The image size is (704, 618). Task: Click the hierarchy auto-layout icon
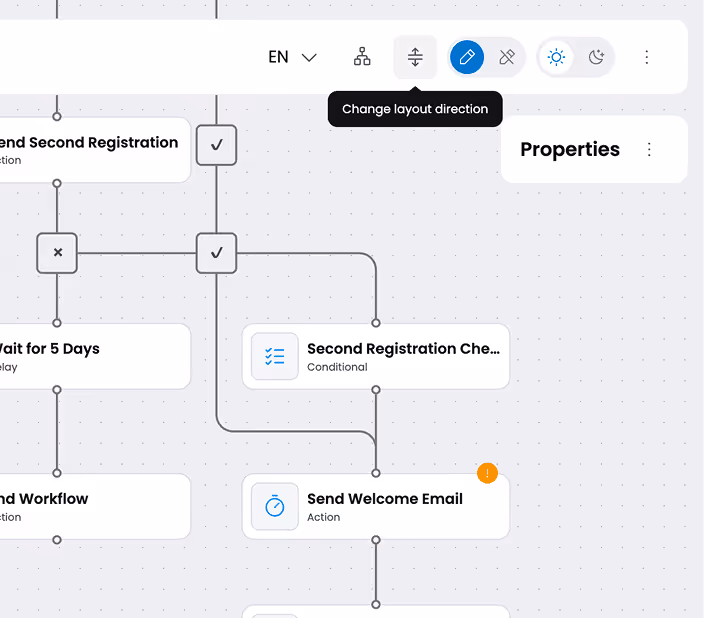click(x=362, y=57)
